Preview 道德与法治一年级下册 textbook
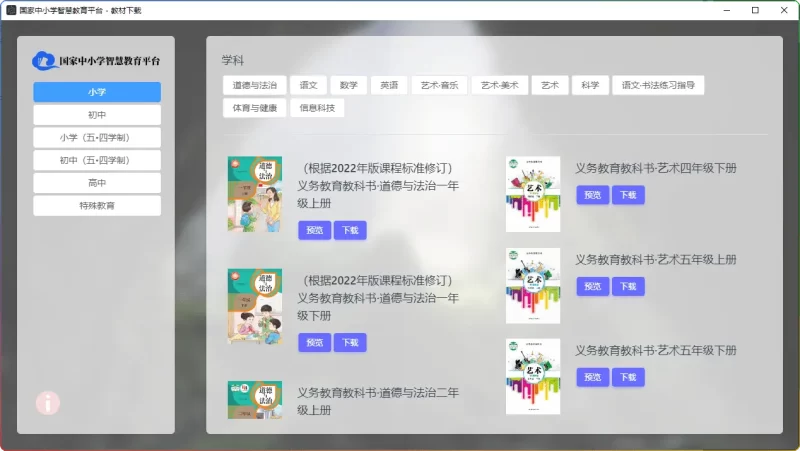 [x=314, y=342]
